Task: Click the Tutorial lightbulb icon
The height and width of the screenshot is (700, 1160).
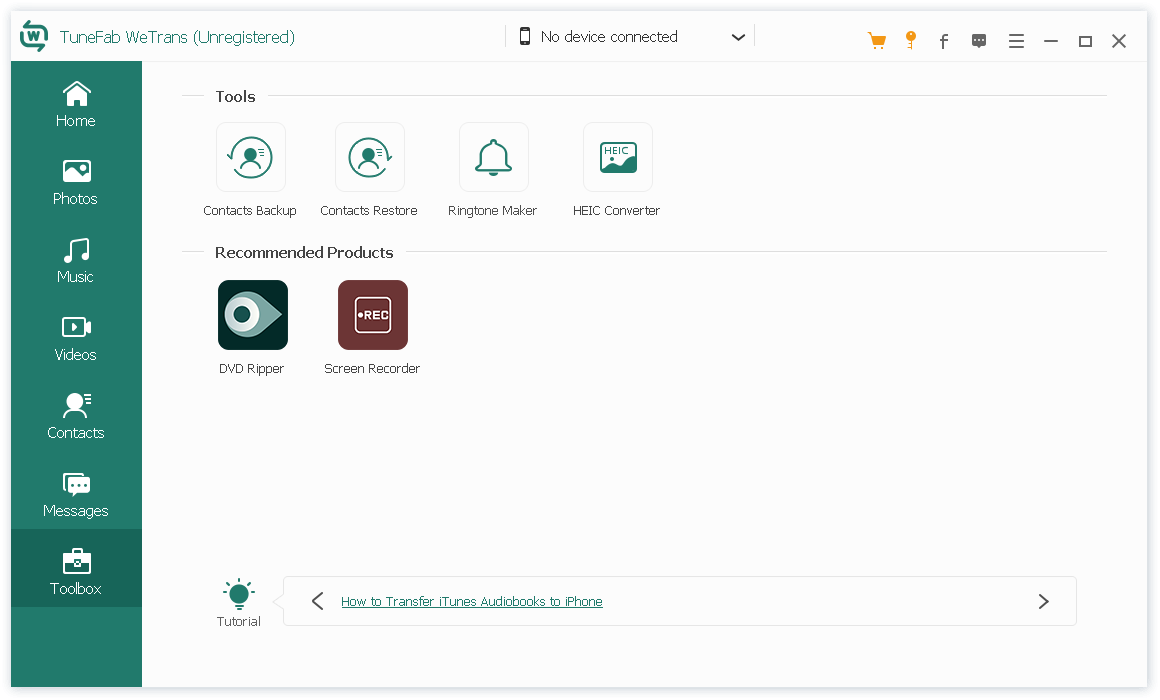Action: [x=239, y=593]
